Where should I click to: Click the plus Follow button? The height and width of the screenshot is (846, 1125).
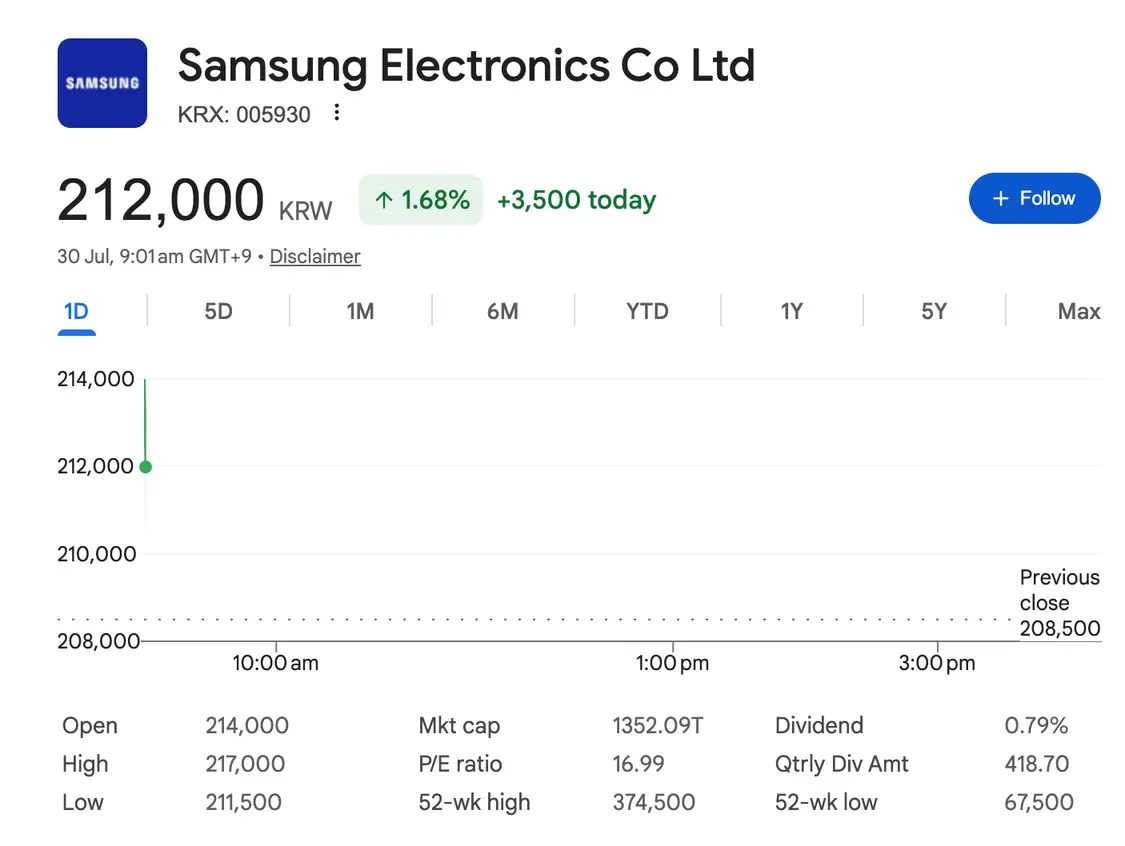(1034, 198)
